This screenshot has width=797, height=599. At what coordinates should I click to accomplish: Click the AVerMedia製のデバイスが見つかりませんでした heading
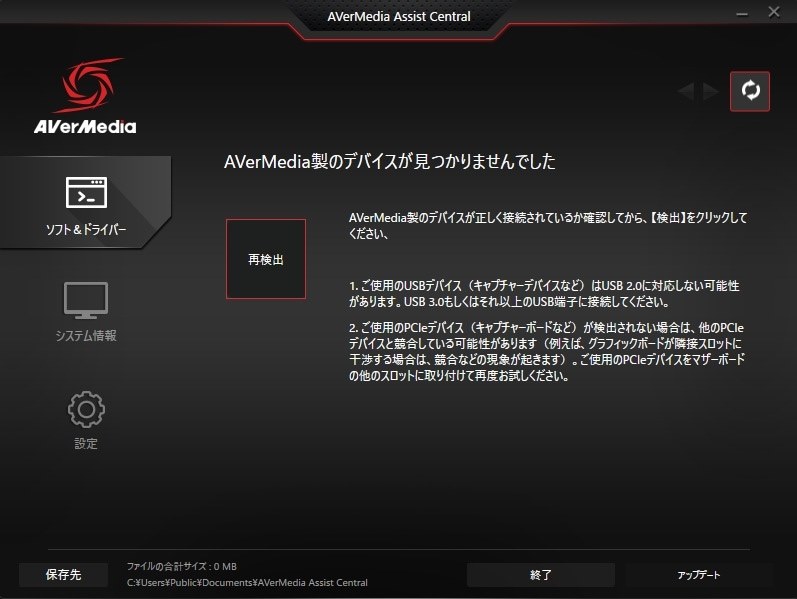click(390, 162)
